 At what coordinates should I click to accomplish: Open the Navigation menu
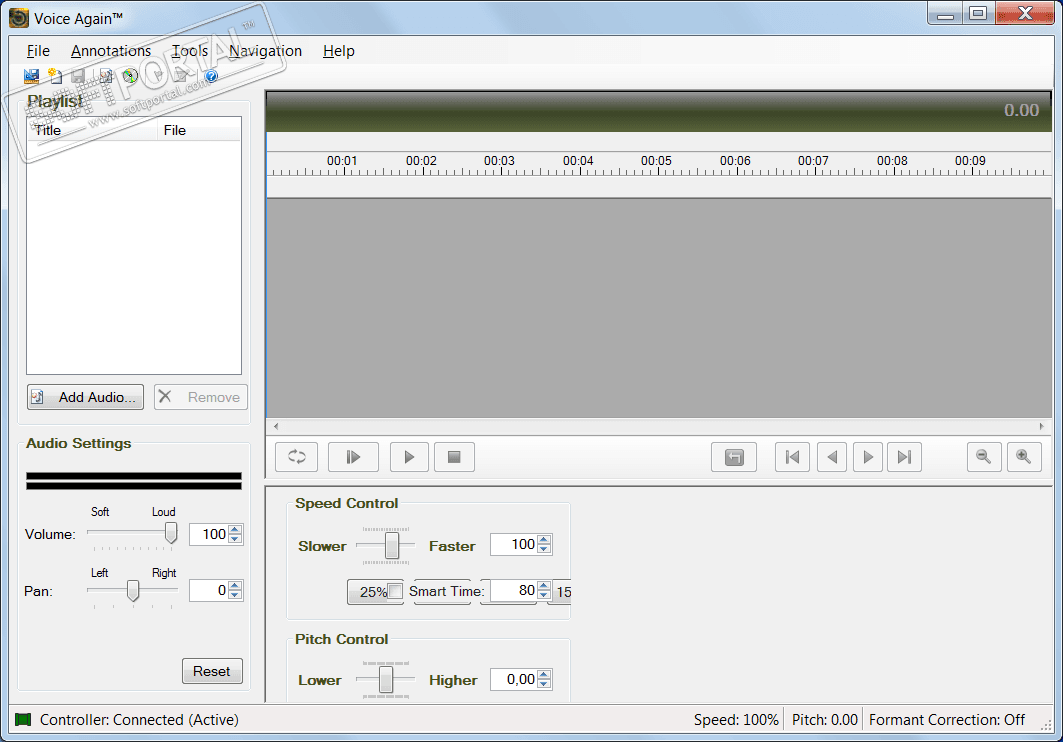tap(265, 51)
